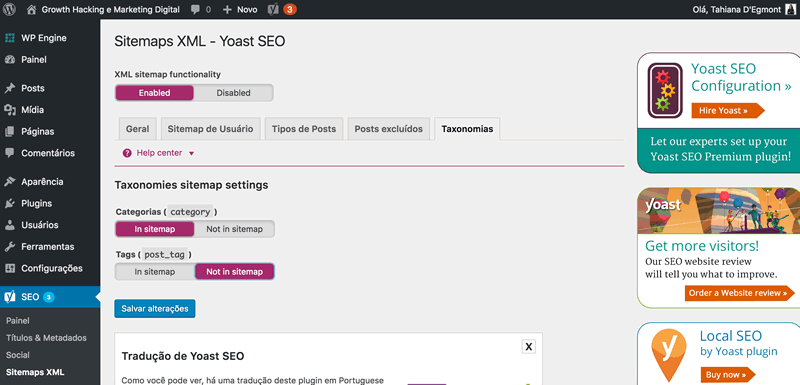Viewport: 800px width, 385px height.
Task: Click the Ferramentas wrench icon
Action: tap(9, 247)
